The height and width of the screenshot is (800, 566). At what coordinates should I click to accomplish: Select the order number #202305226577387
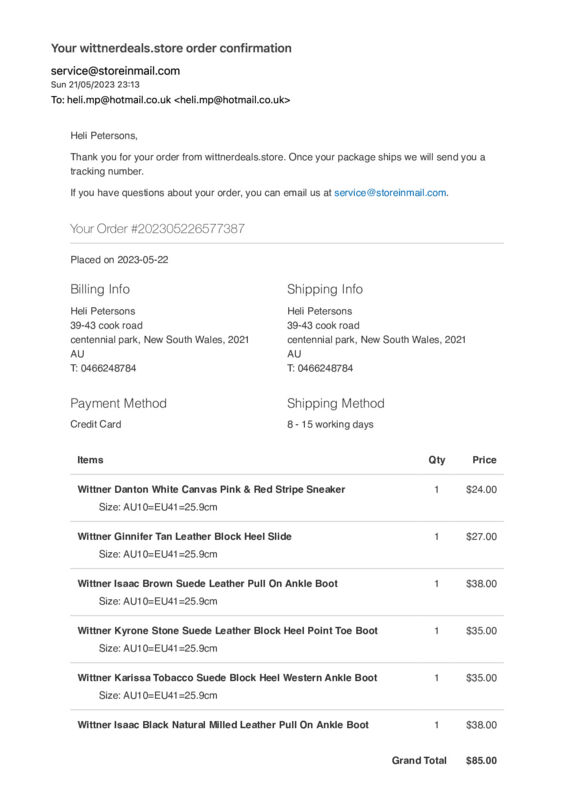click(188, 229)
